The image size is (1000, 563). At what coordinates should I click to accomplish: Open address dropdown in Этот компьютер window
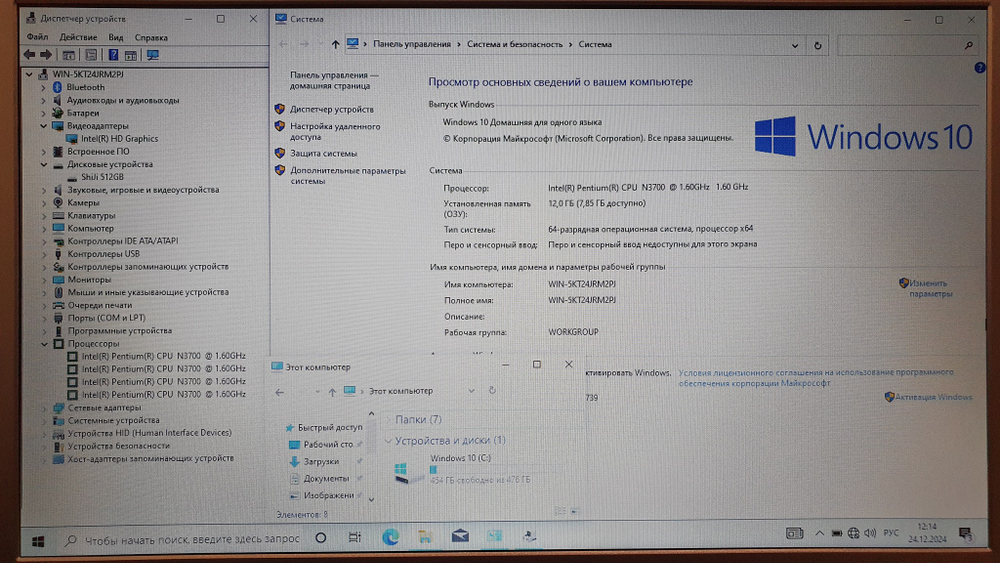pos(471,391)
